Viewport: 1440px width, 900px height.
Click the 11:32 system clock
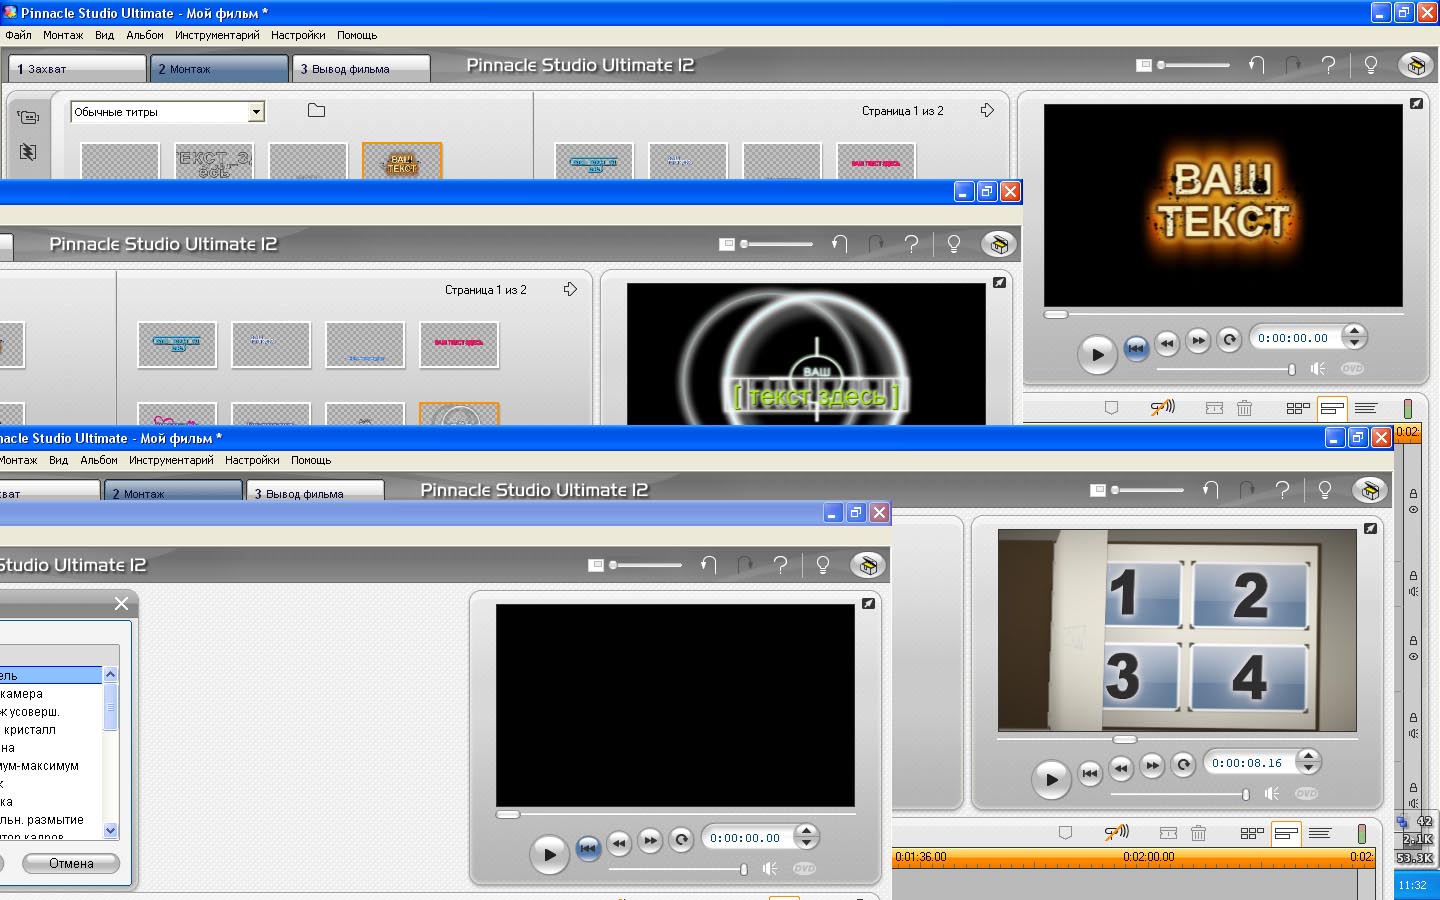coord(1412,885)
